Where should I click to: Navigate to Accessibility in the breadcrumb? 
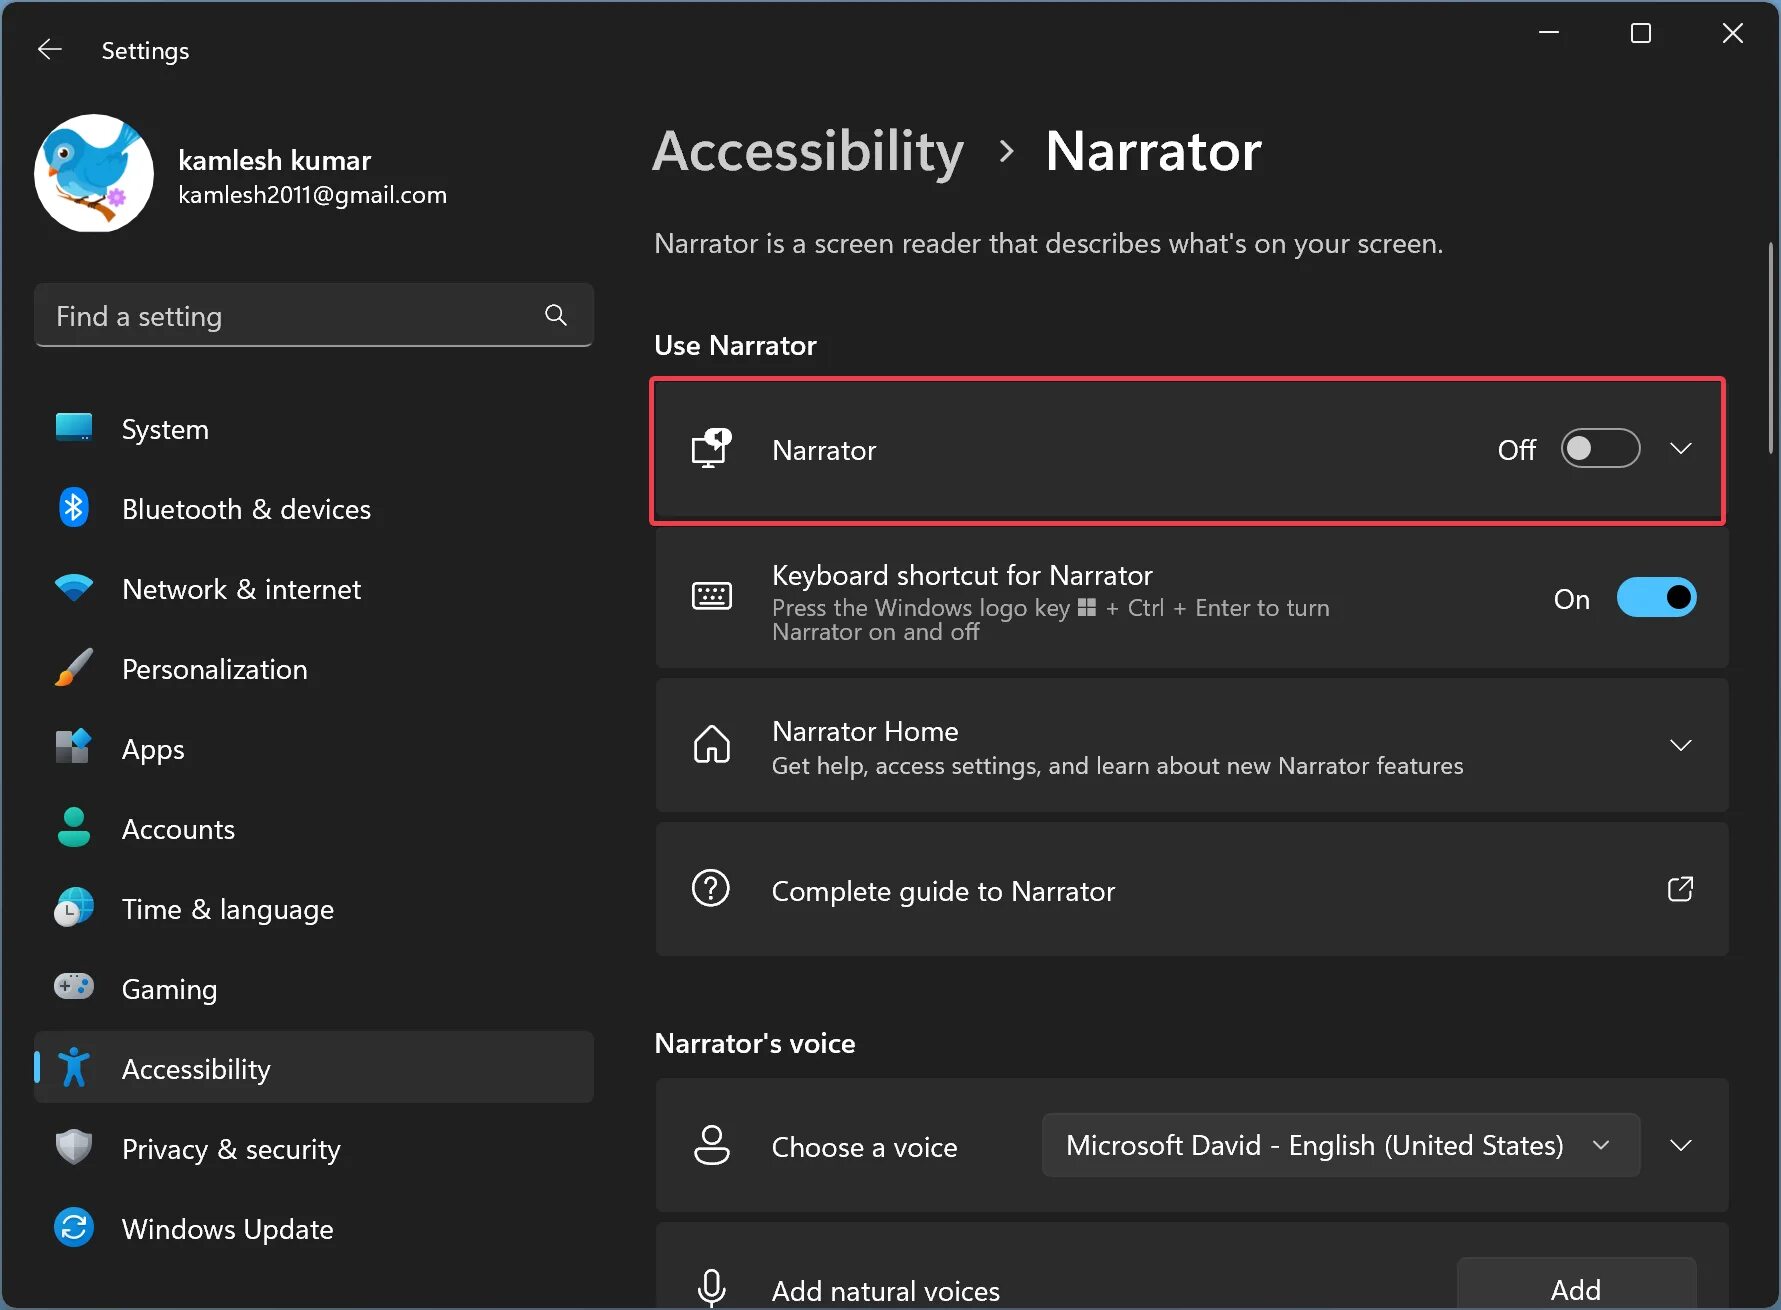coord(808,152)
